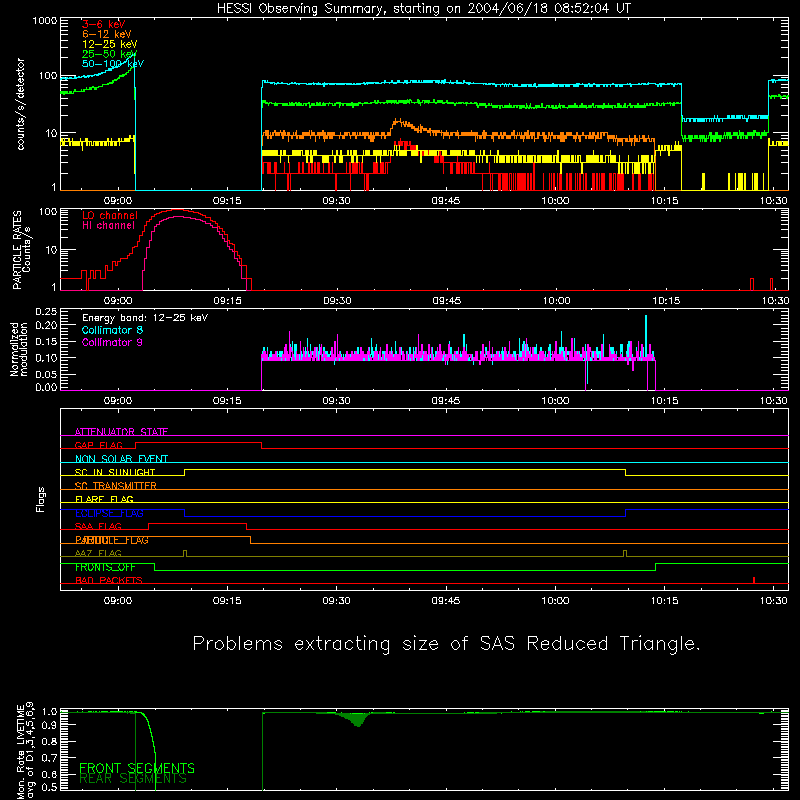Select the Collimator 8 legend label
This screenshot has width=800, height=800.
[x=112, y=330]
